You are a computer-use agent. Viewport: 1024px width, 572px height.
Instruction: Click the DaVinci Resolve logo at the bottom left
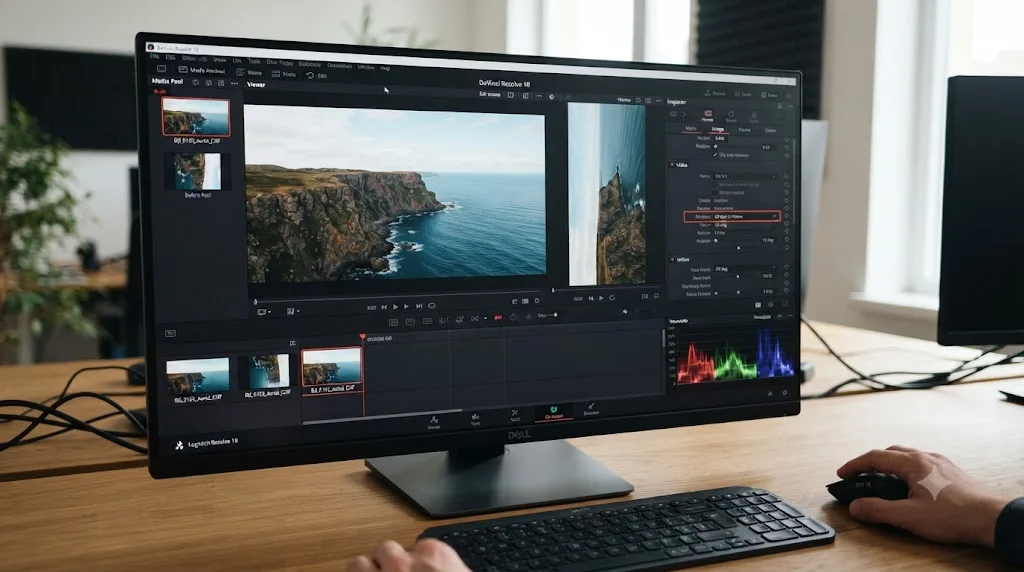(179, 445)
